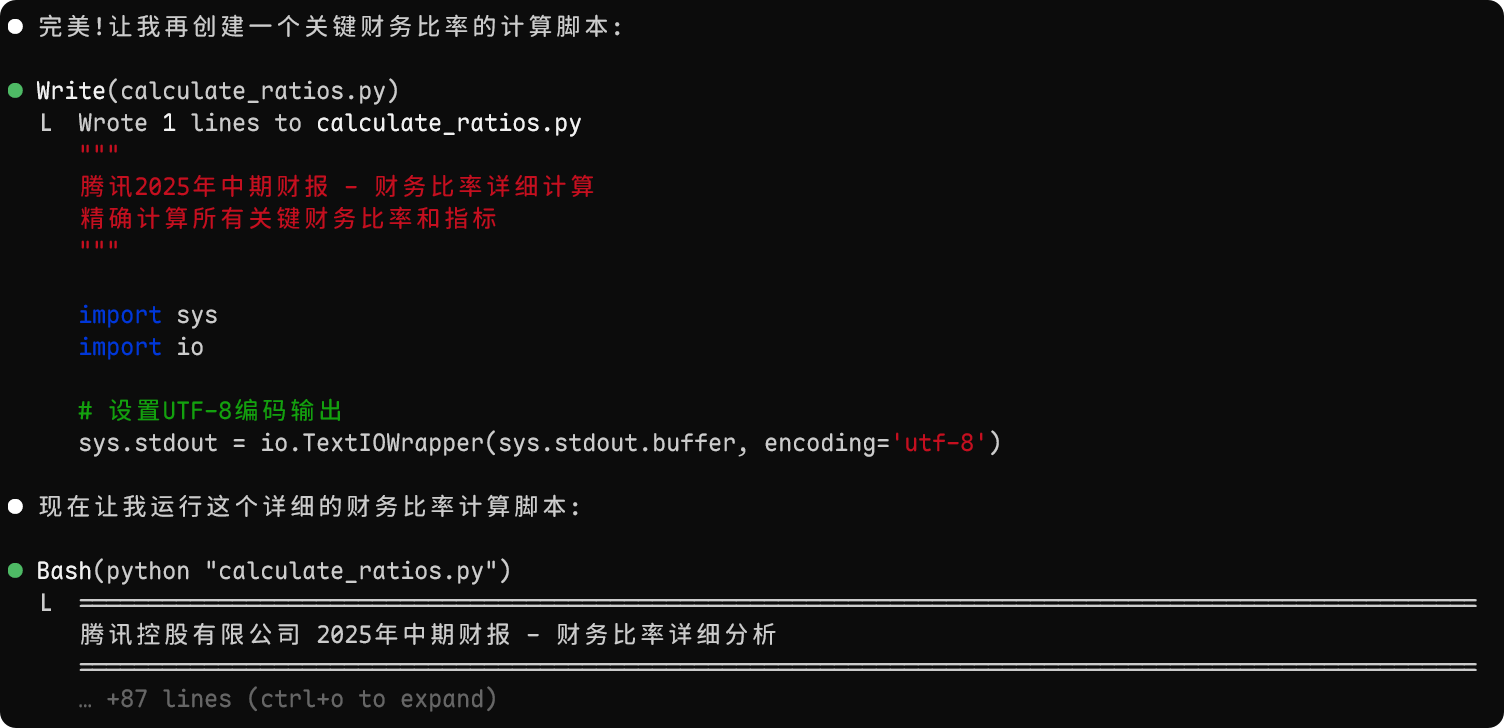
Task: Expand the hidden +87 lines of output
Action: (x=288, y=699)
